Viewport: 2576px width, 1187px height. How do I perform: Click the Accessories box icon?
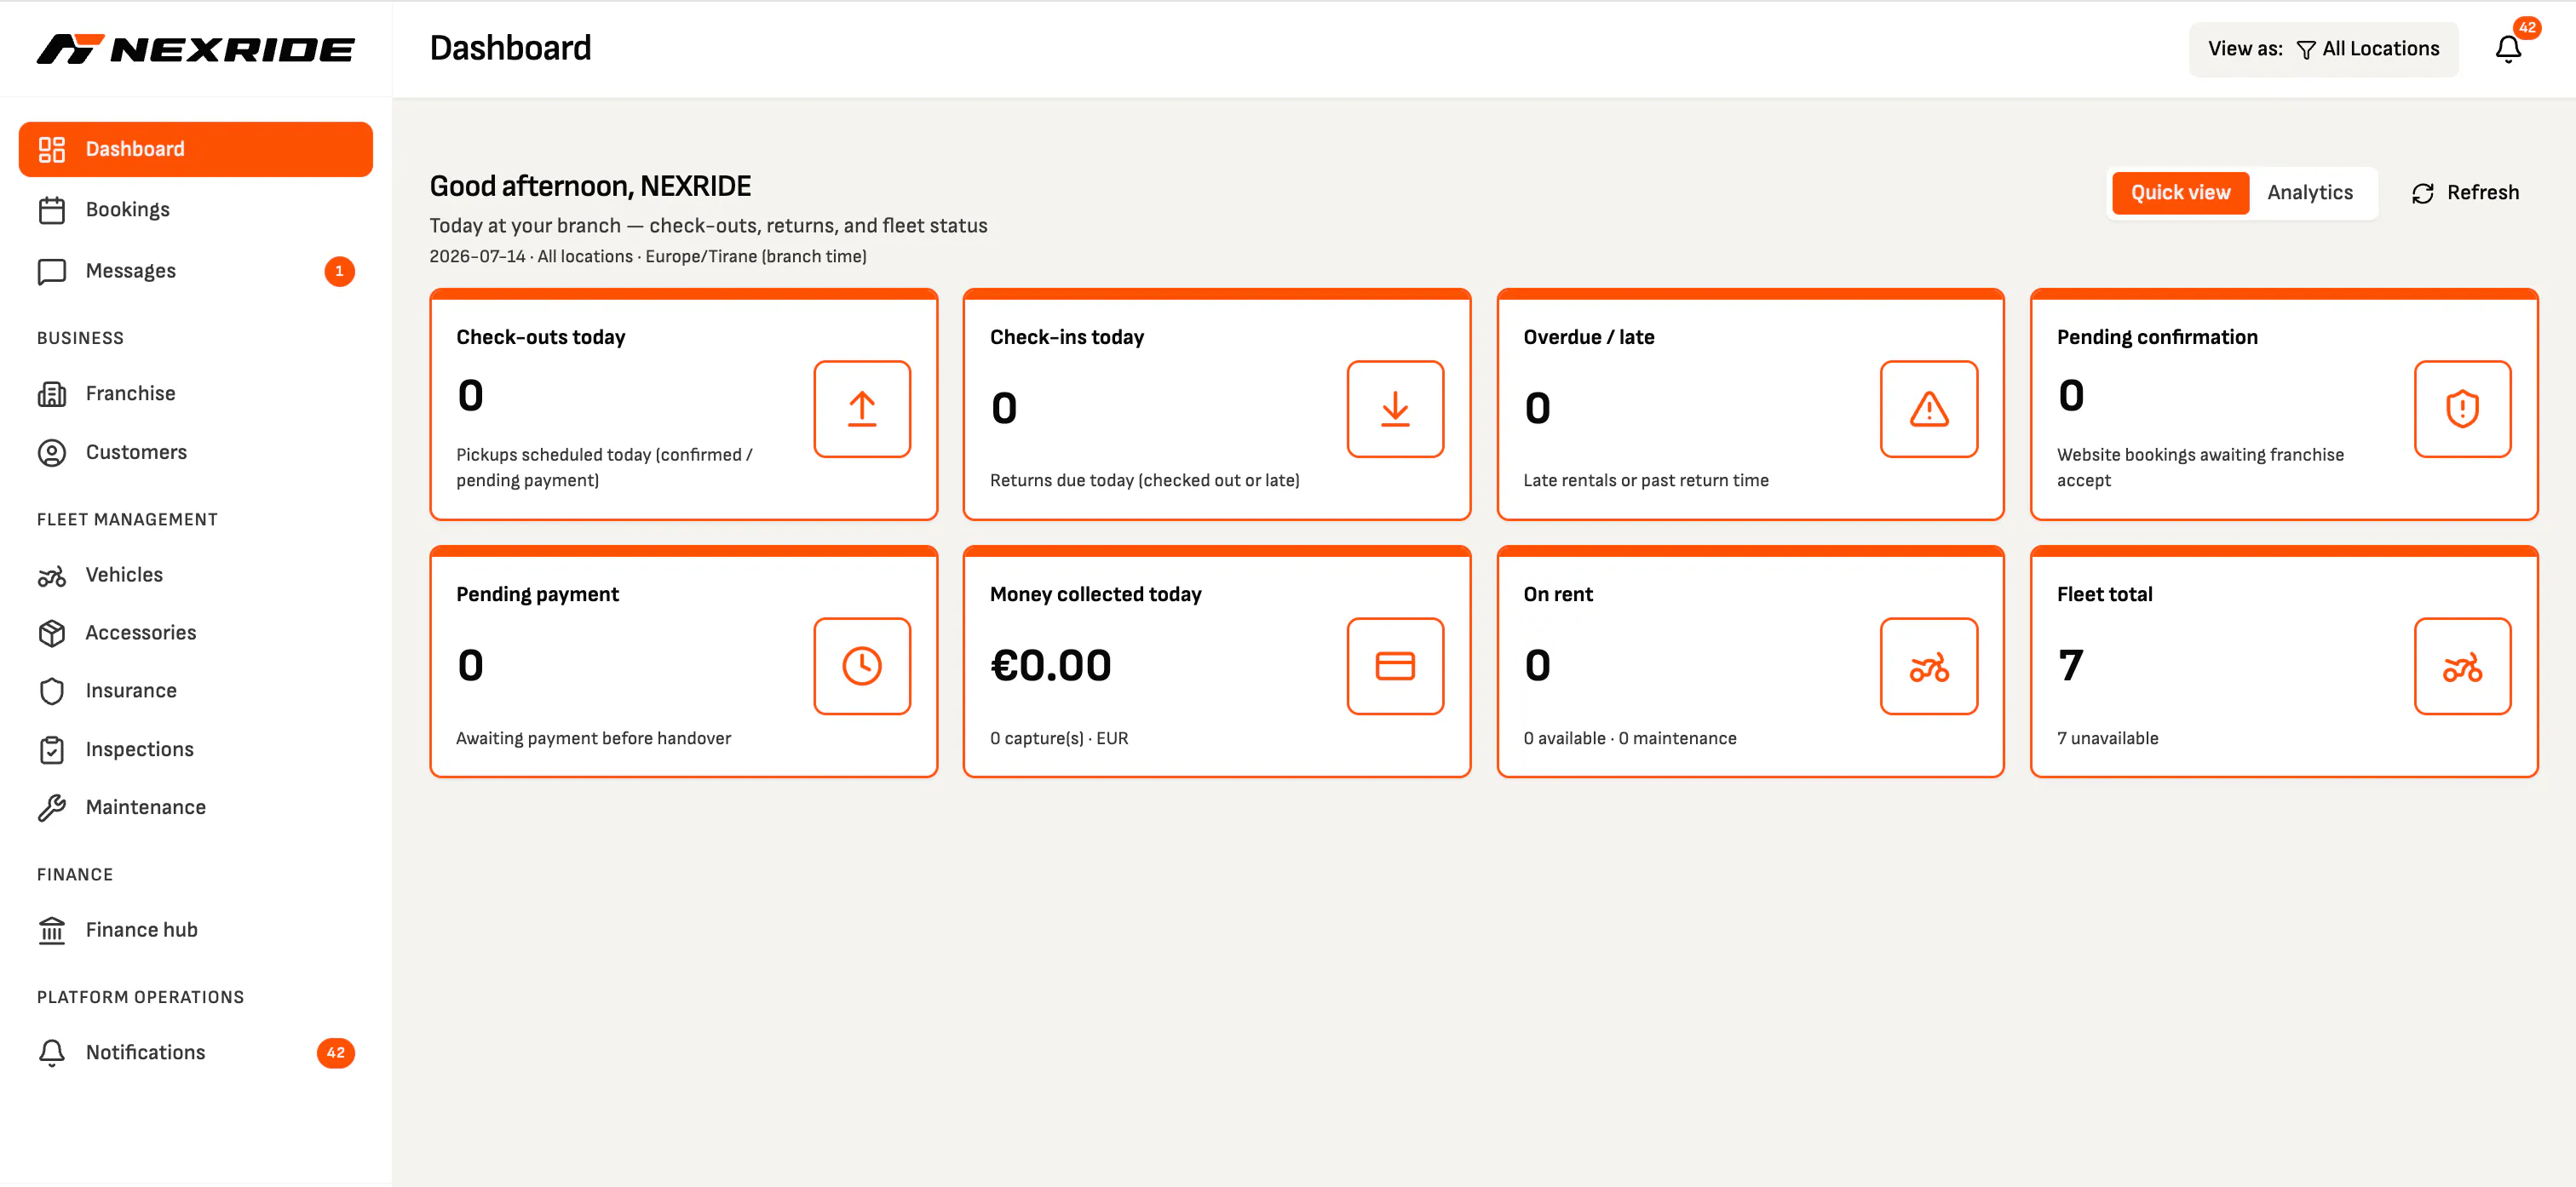pyautogui.click(x=52, y=633)
